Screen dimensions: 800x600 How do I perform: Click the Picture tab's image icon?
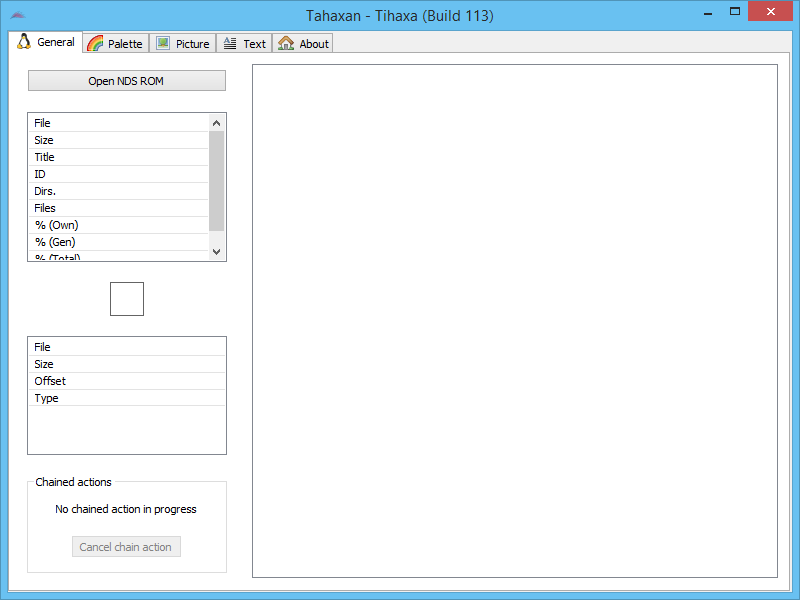[163, 43]
